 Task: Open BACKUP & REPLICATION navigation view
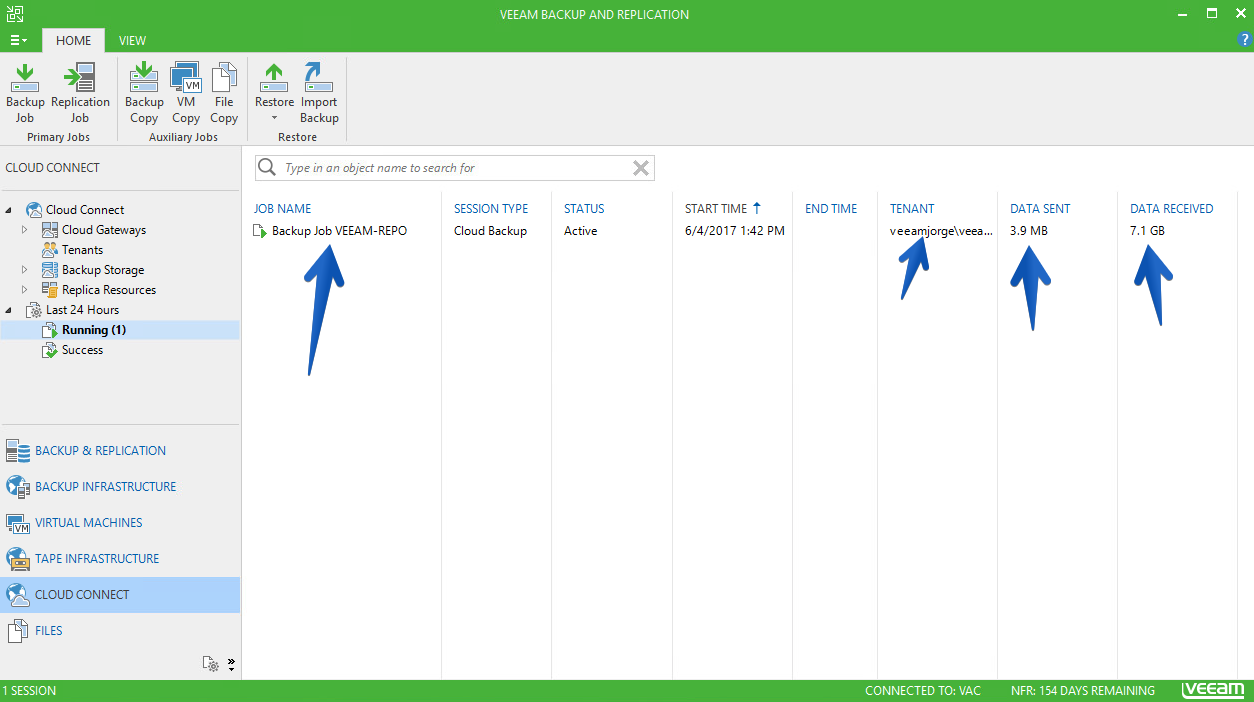120,451
